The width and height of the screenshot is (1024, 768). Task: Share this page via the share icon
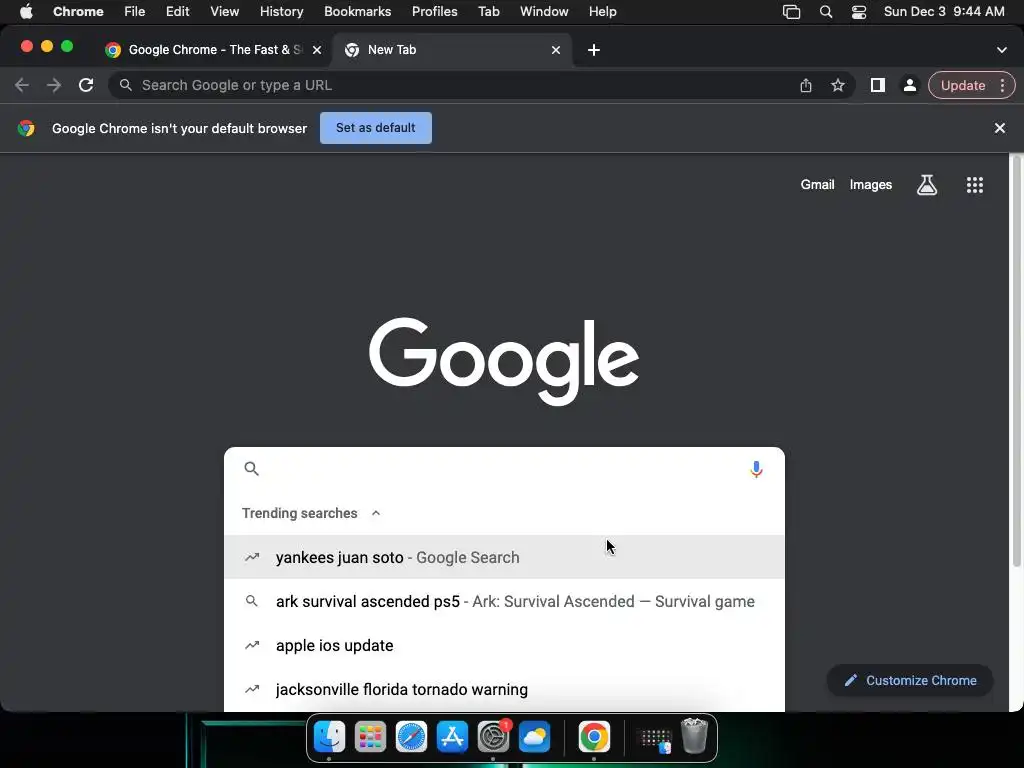[x=806, y=85]
